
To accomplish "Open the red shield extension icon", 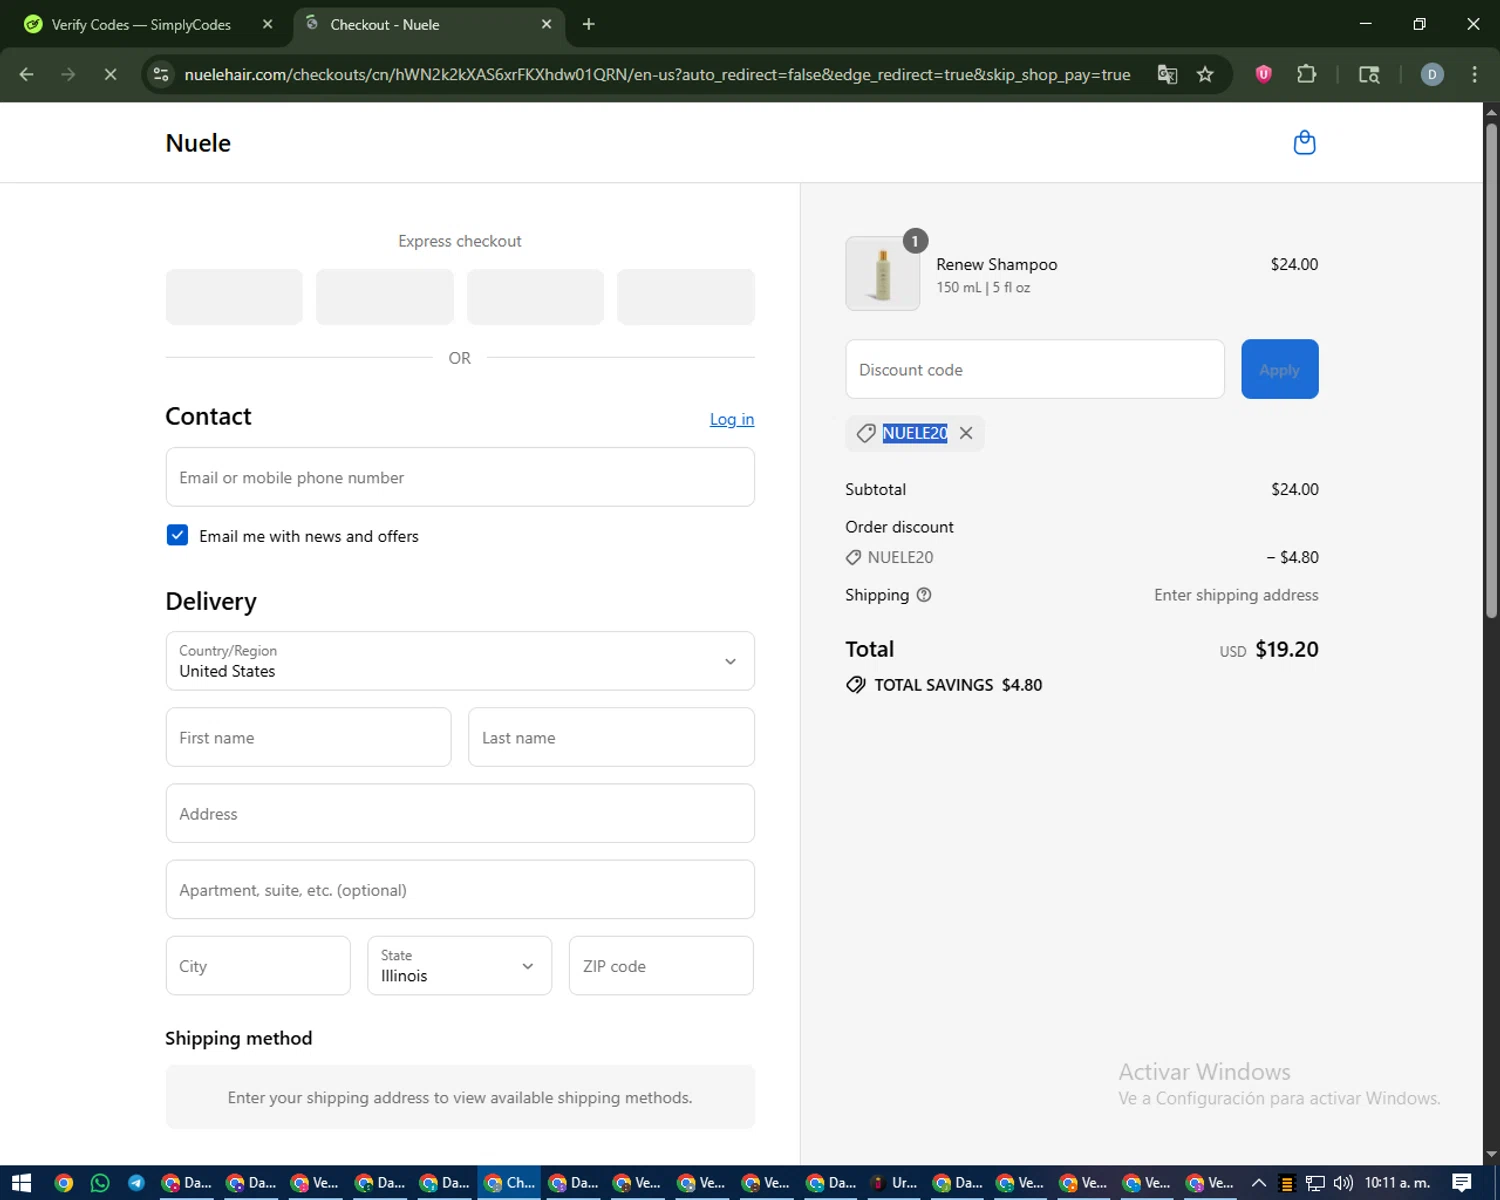I will (1263, 74).
